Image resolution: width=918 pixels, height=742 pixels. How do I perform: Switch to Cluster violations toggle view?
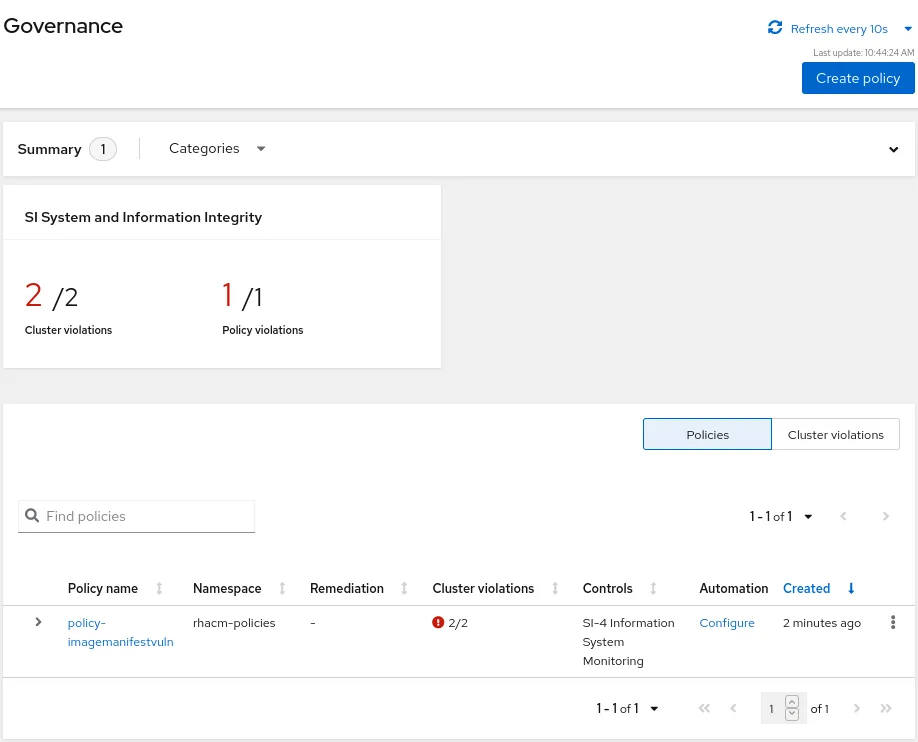point(835,435)
